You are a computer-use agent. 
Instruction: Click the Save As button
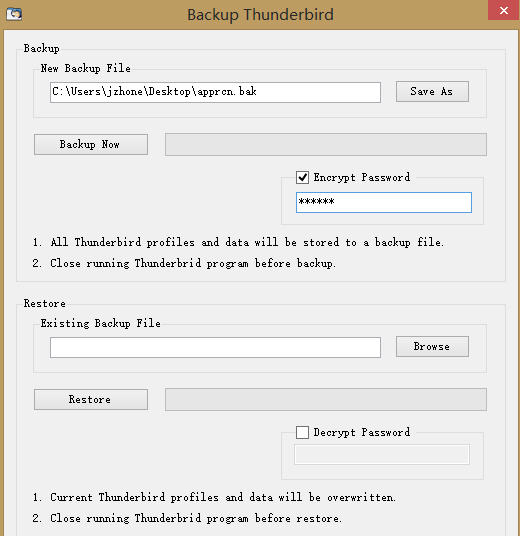point(432,92)
